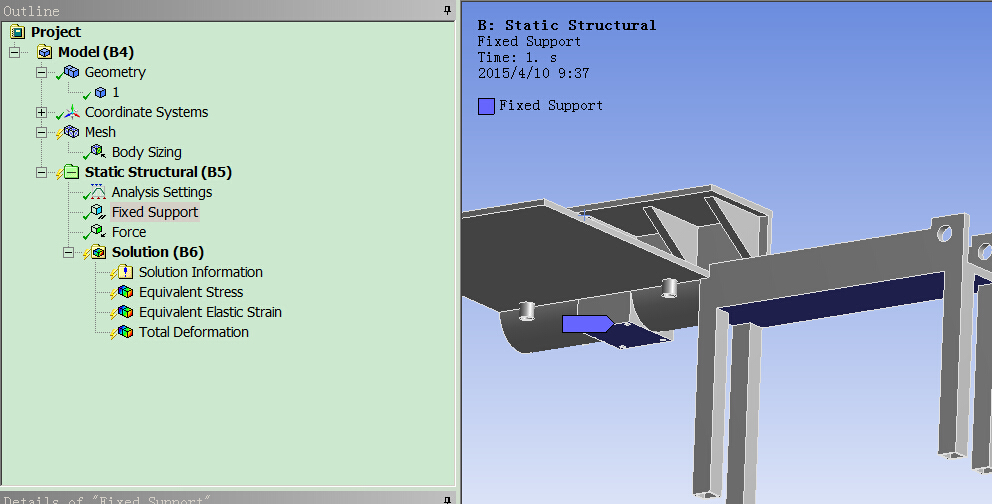
Task: Select the Body Sizing item
Action: [x=146, y=152]
